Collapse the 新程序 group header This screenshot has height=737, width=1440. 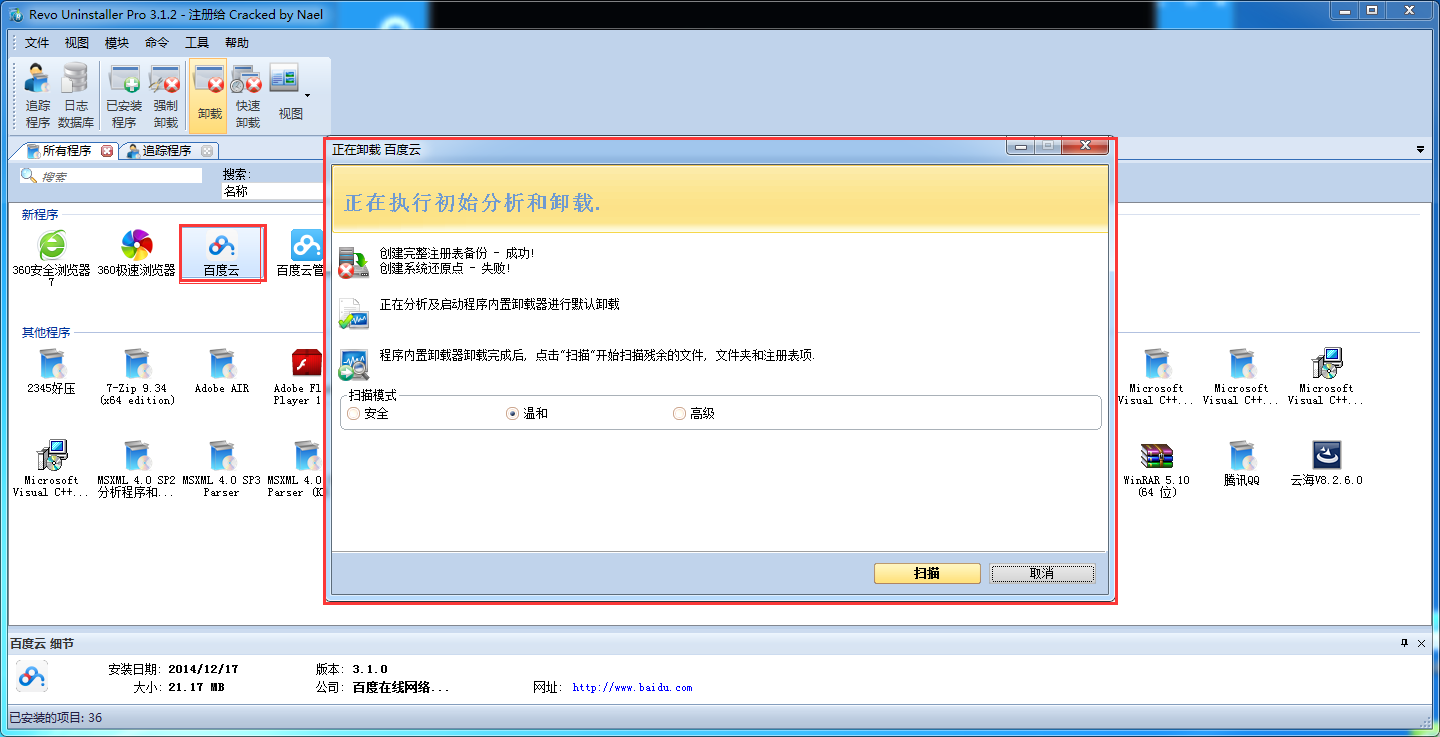tap(40, 214)
